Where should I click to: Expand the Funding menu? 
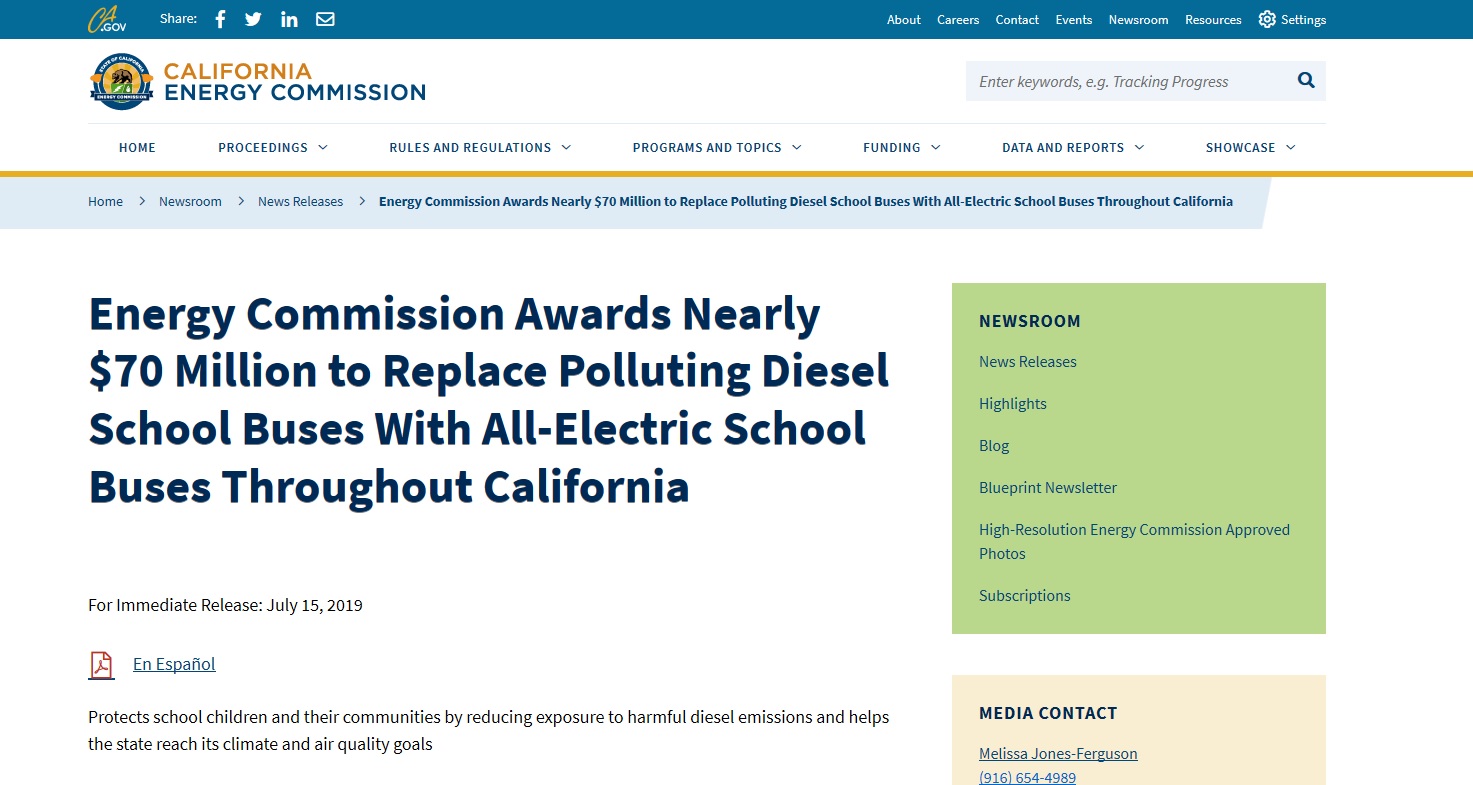point(902,147)
